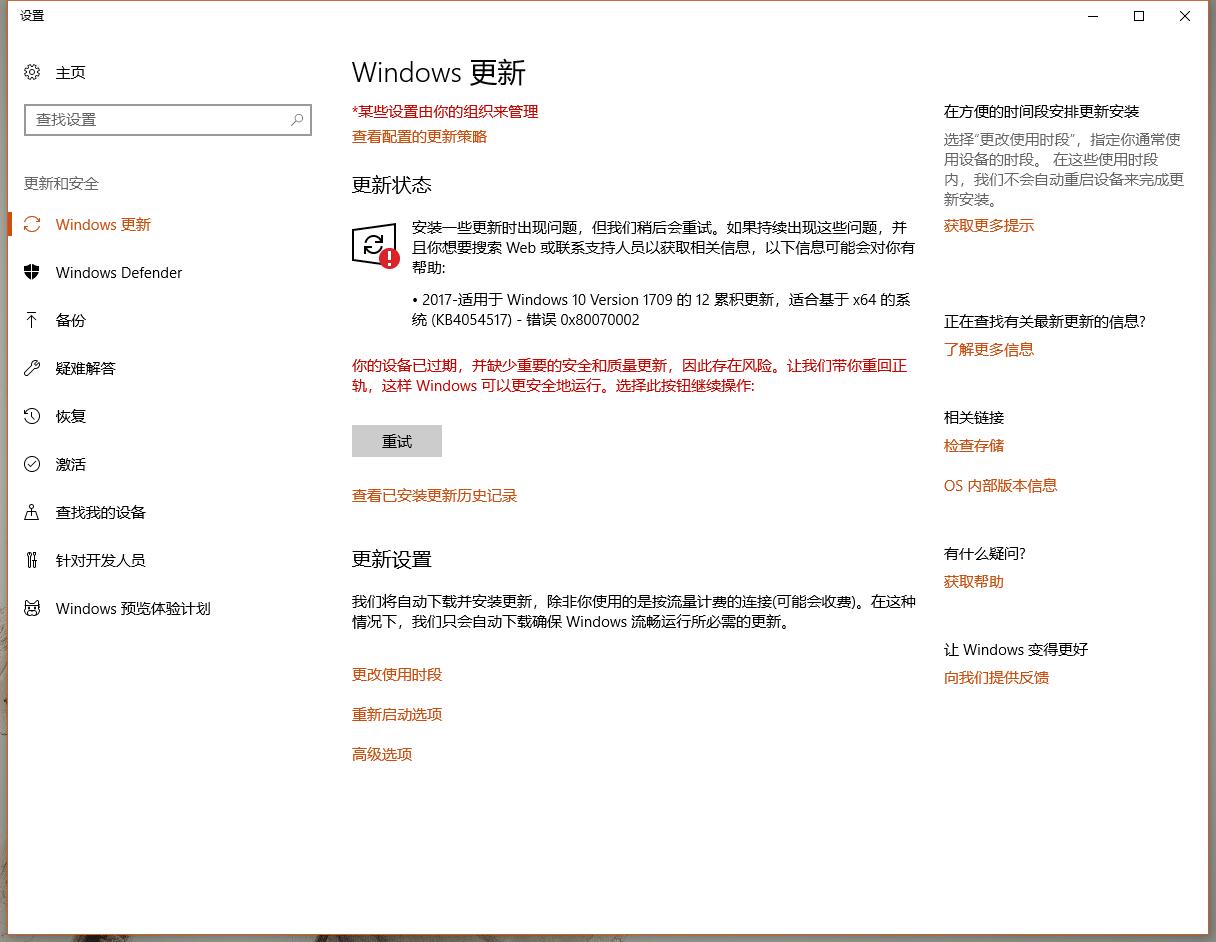Click the 查找我的设备 person icon

pos(32,512)
